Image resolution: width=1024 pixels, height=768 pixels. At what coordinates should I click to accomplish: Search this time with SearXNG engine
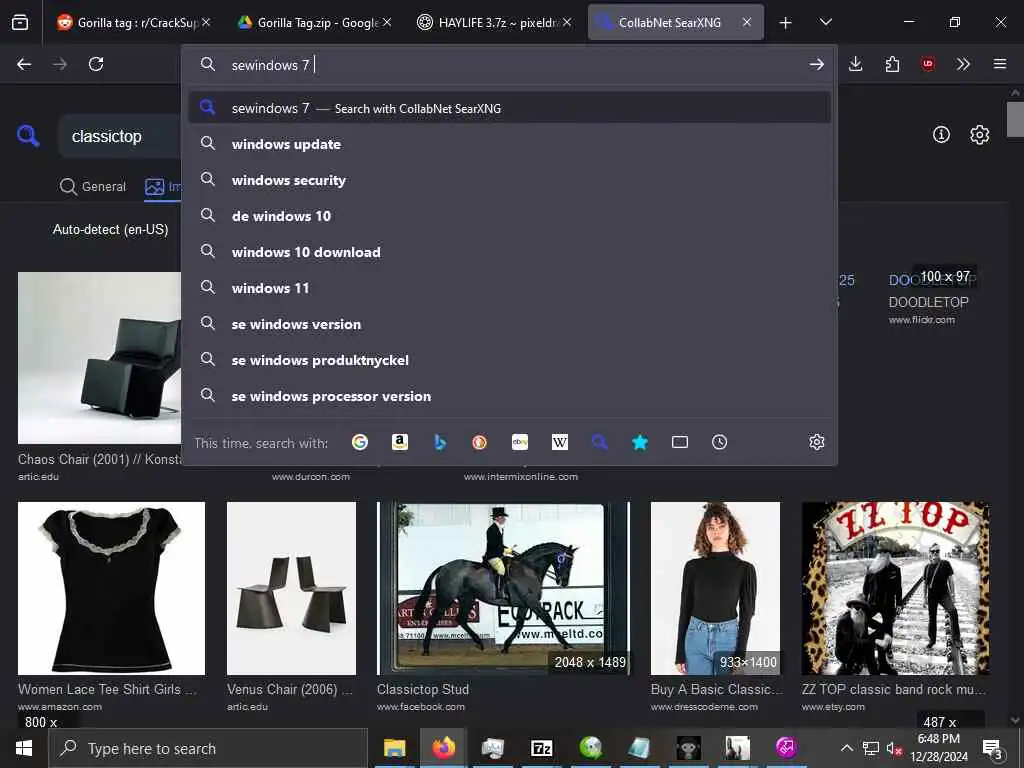tap(600, 442)
